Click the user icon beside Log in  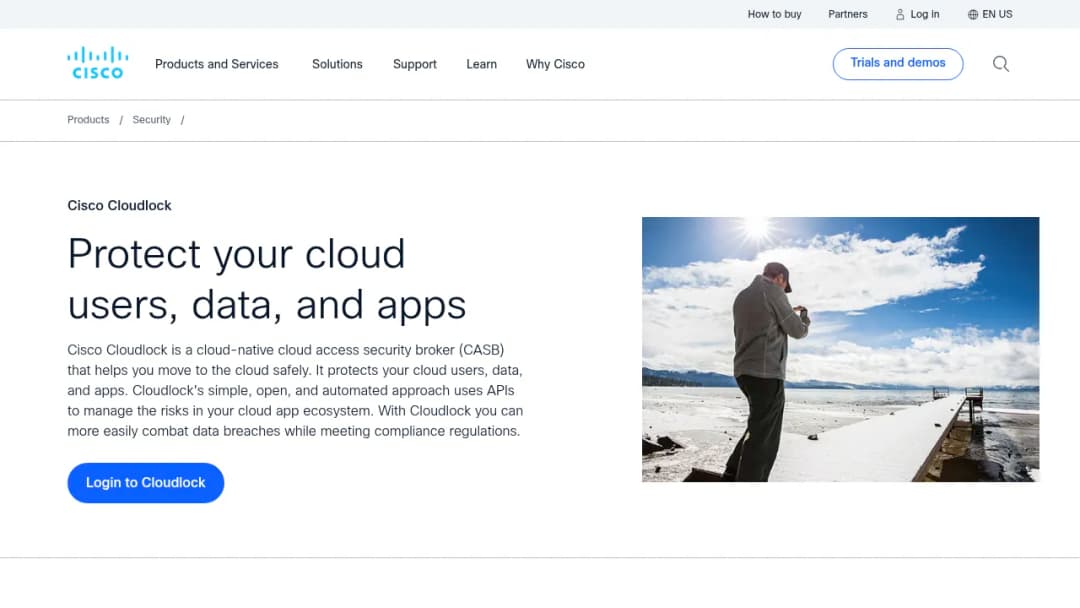pyautogui.click(x=900, y=14)
